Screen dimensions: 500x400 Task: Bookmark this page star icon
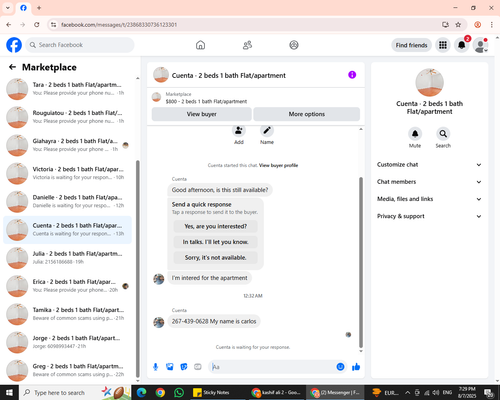pyautogui.click(x=458, y=25)
